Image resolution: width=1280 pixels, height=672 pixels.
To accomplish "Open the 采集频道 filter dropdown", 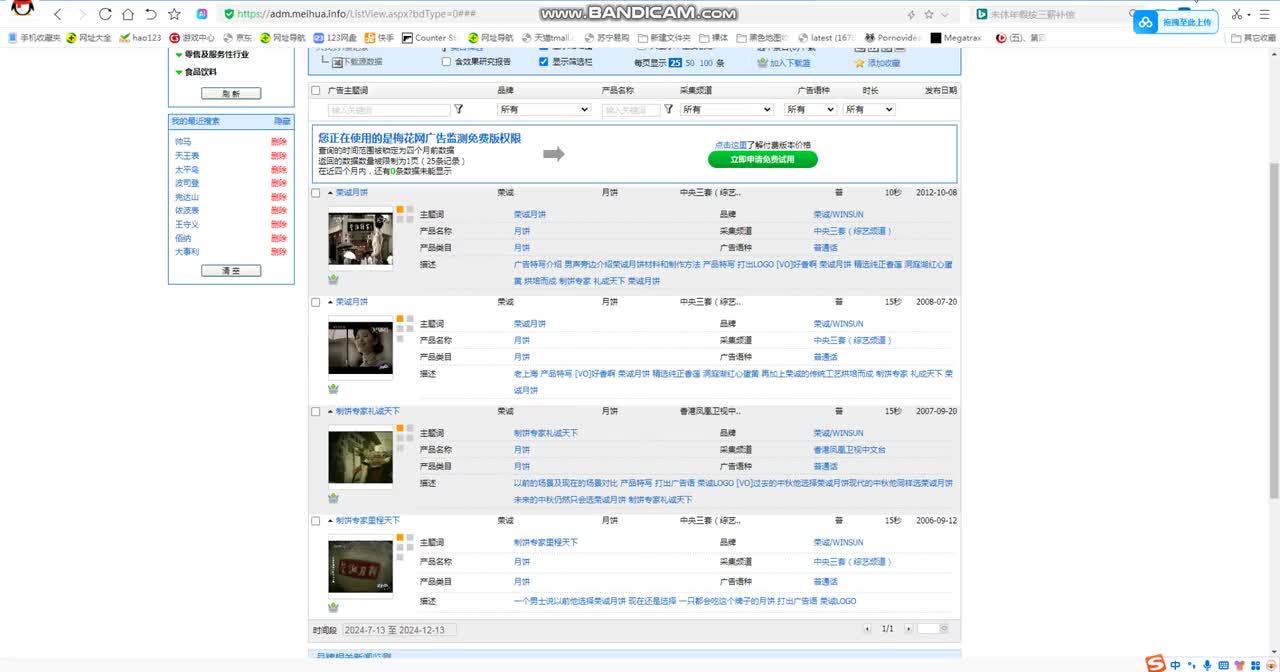I will click(727, 109).
